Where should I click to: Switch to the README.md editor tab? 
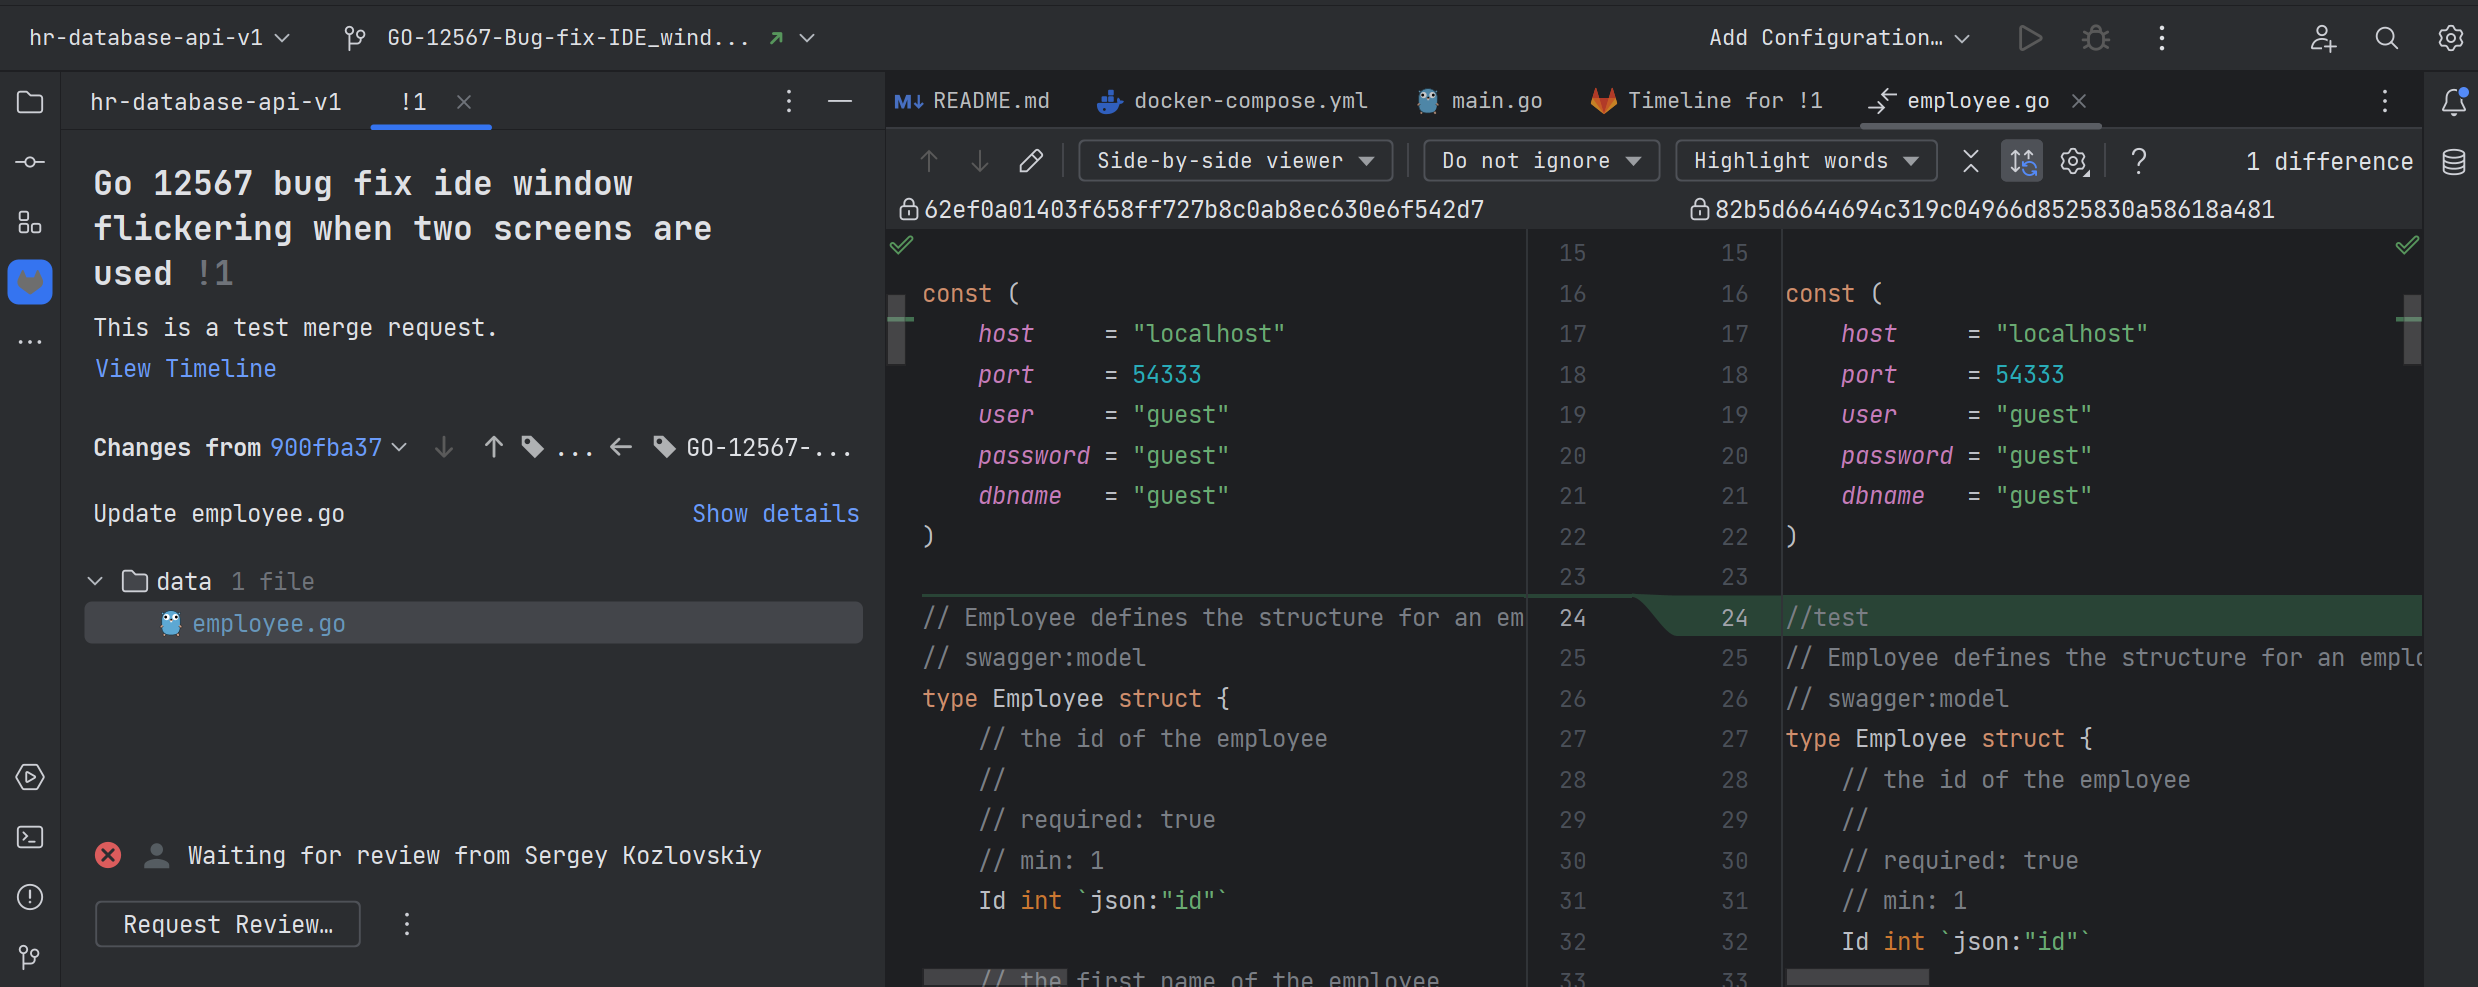point(972,101)
